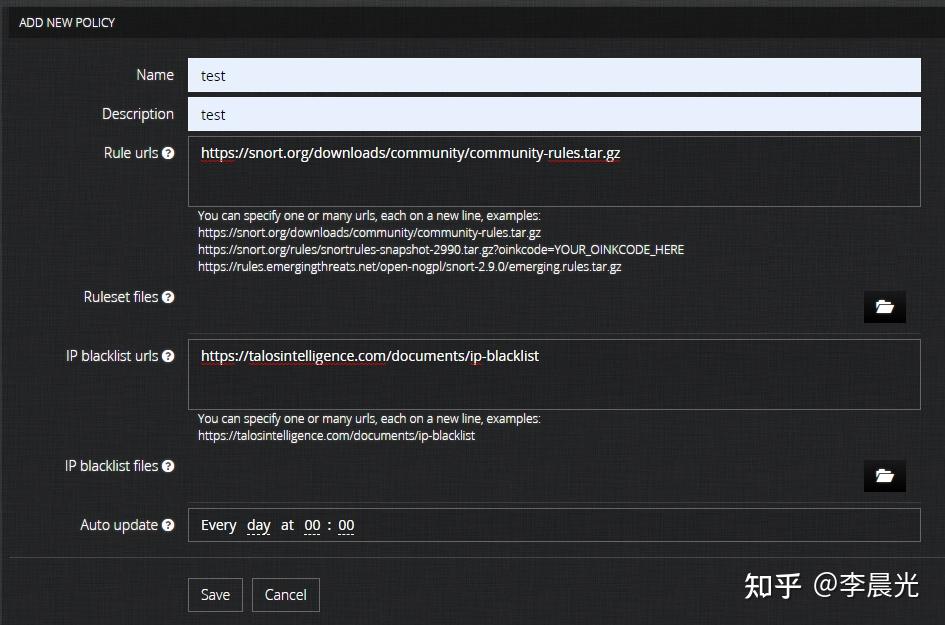Viewport: 945px width, 625px height.
Task: Click the Name input containing 'test'
Action: (x=553, y=74)
